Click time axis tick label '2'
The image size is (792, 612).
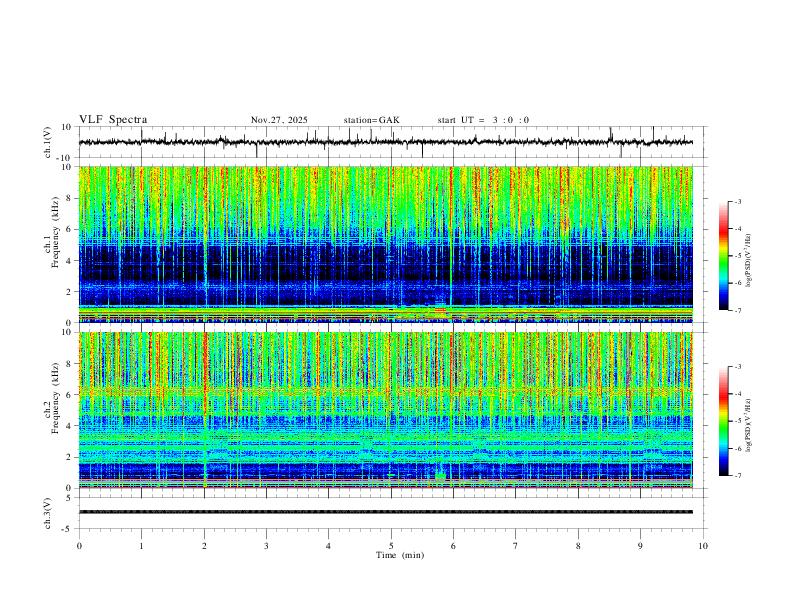204,546
